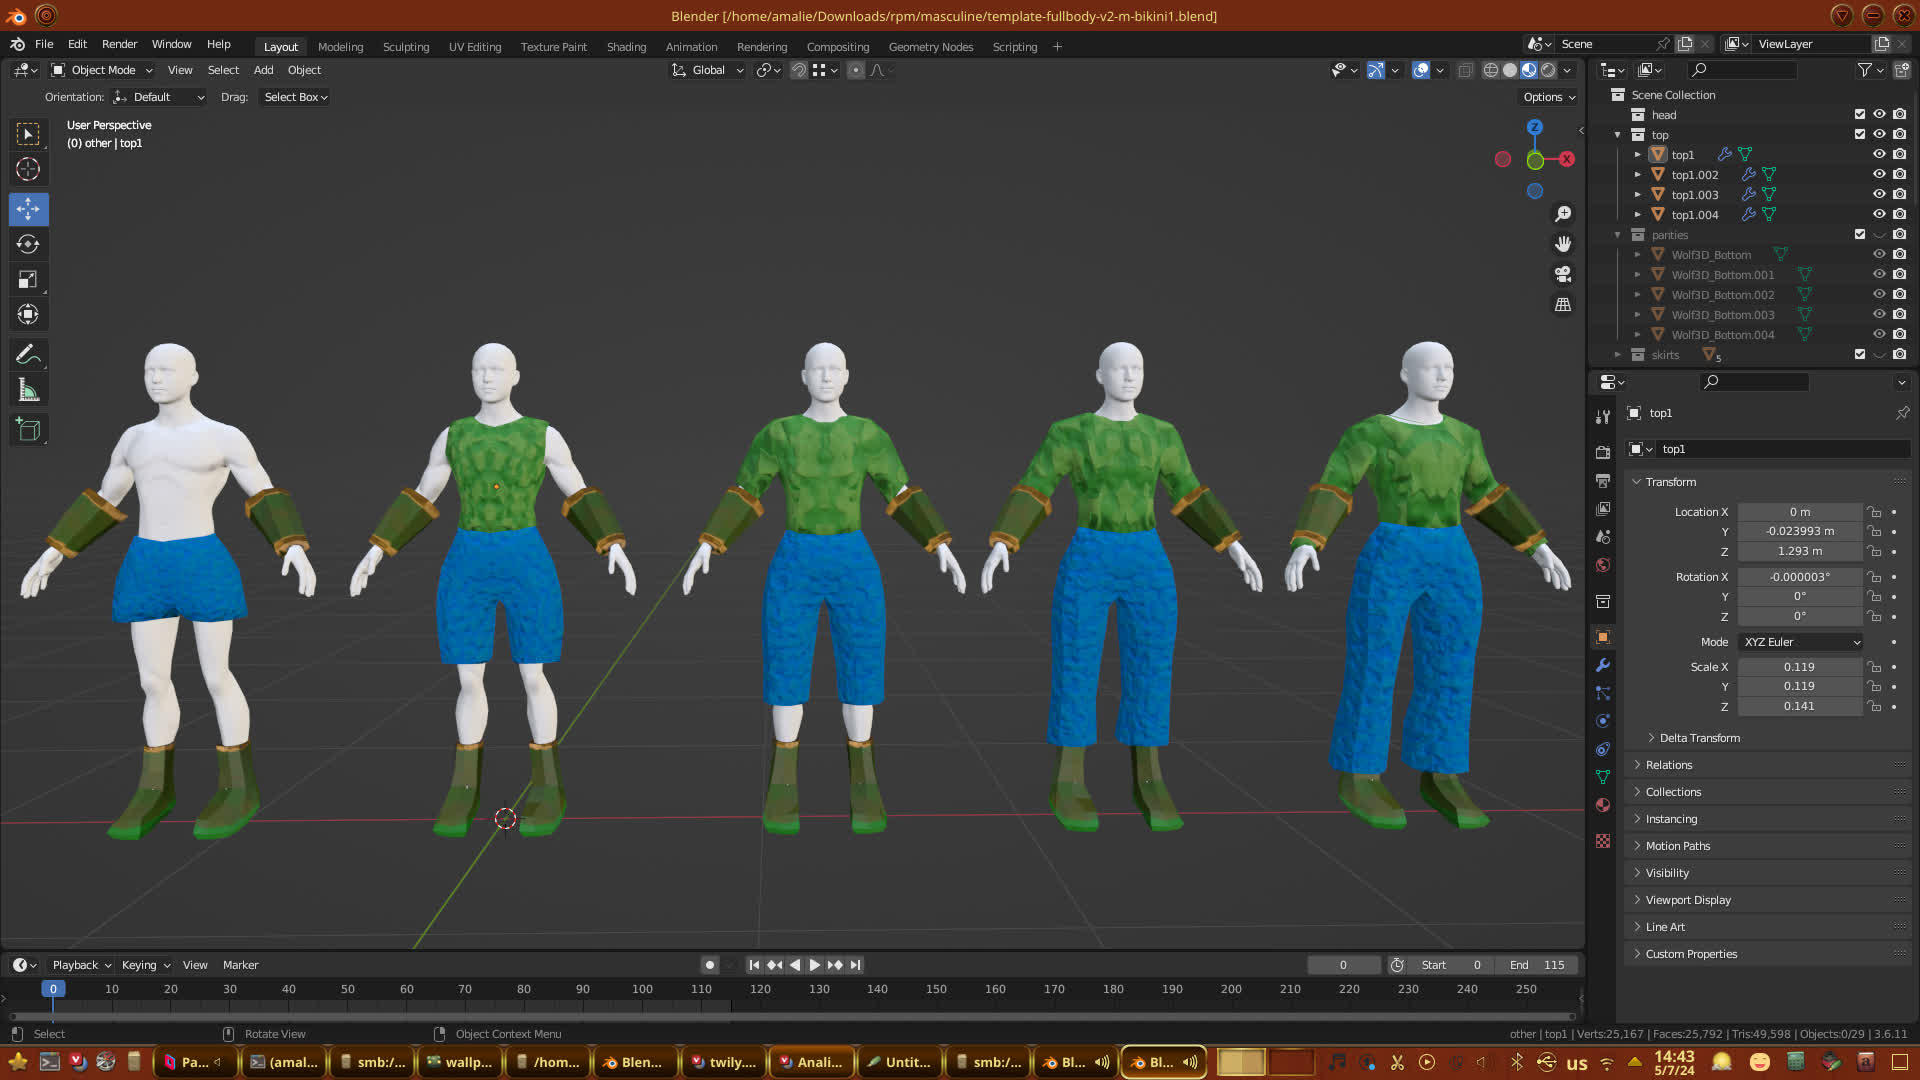Image resolution: width=1920 pixels, height=1080 pixels.
Task: Select the Scale tool
Action: pos(28,280)
